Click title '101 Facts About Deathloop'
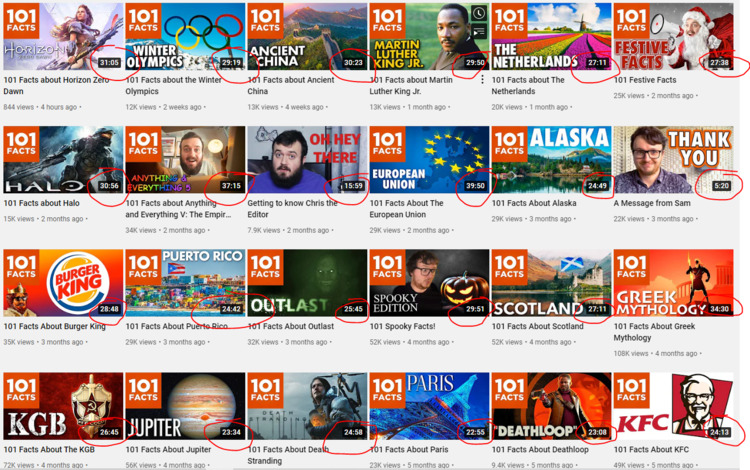This screenshot has height=470, width=750. [x=540, y=450]
